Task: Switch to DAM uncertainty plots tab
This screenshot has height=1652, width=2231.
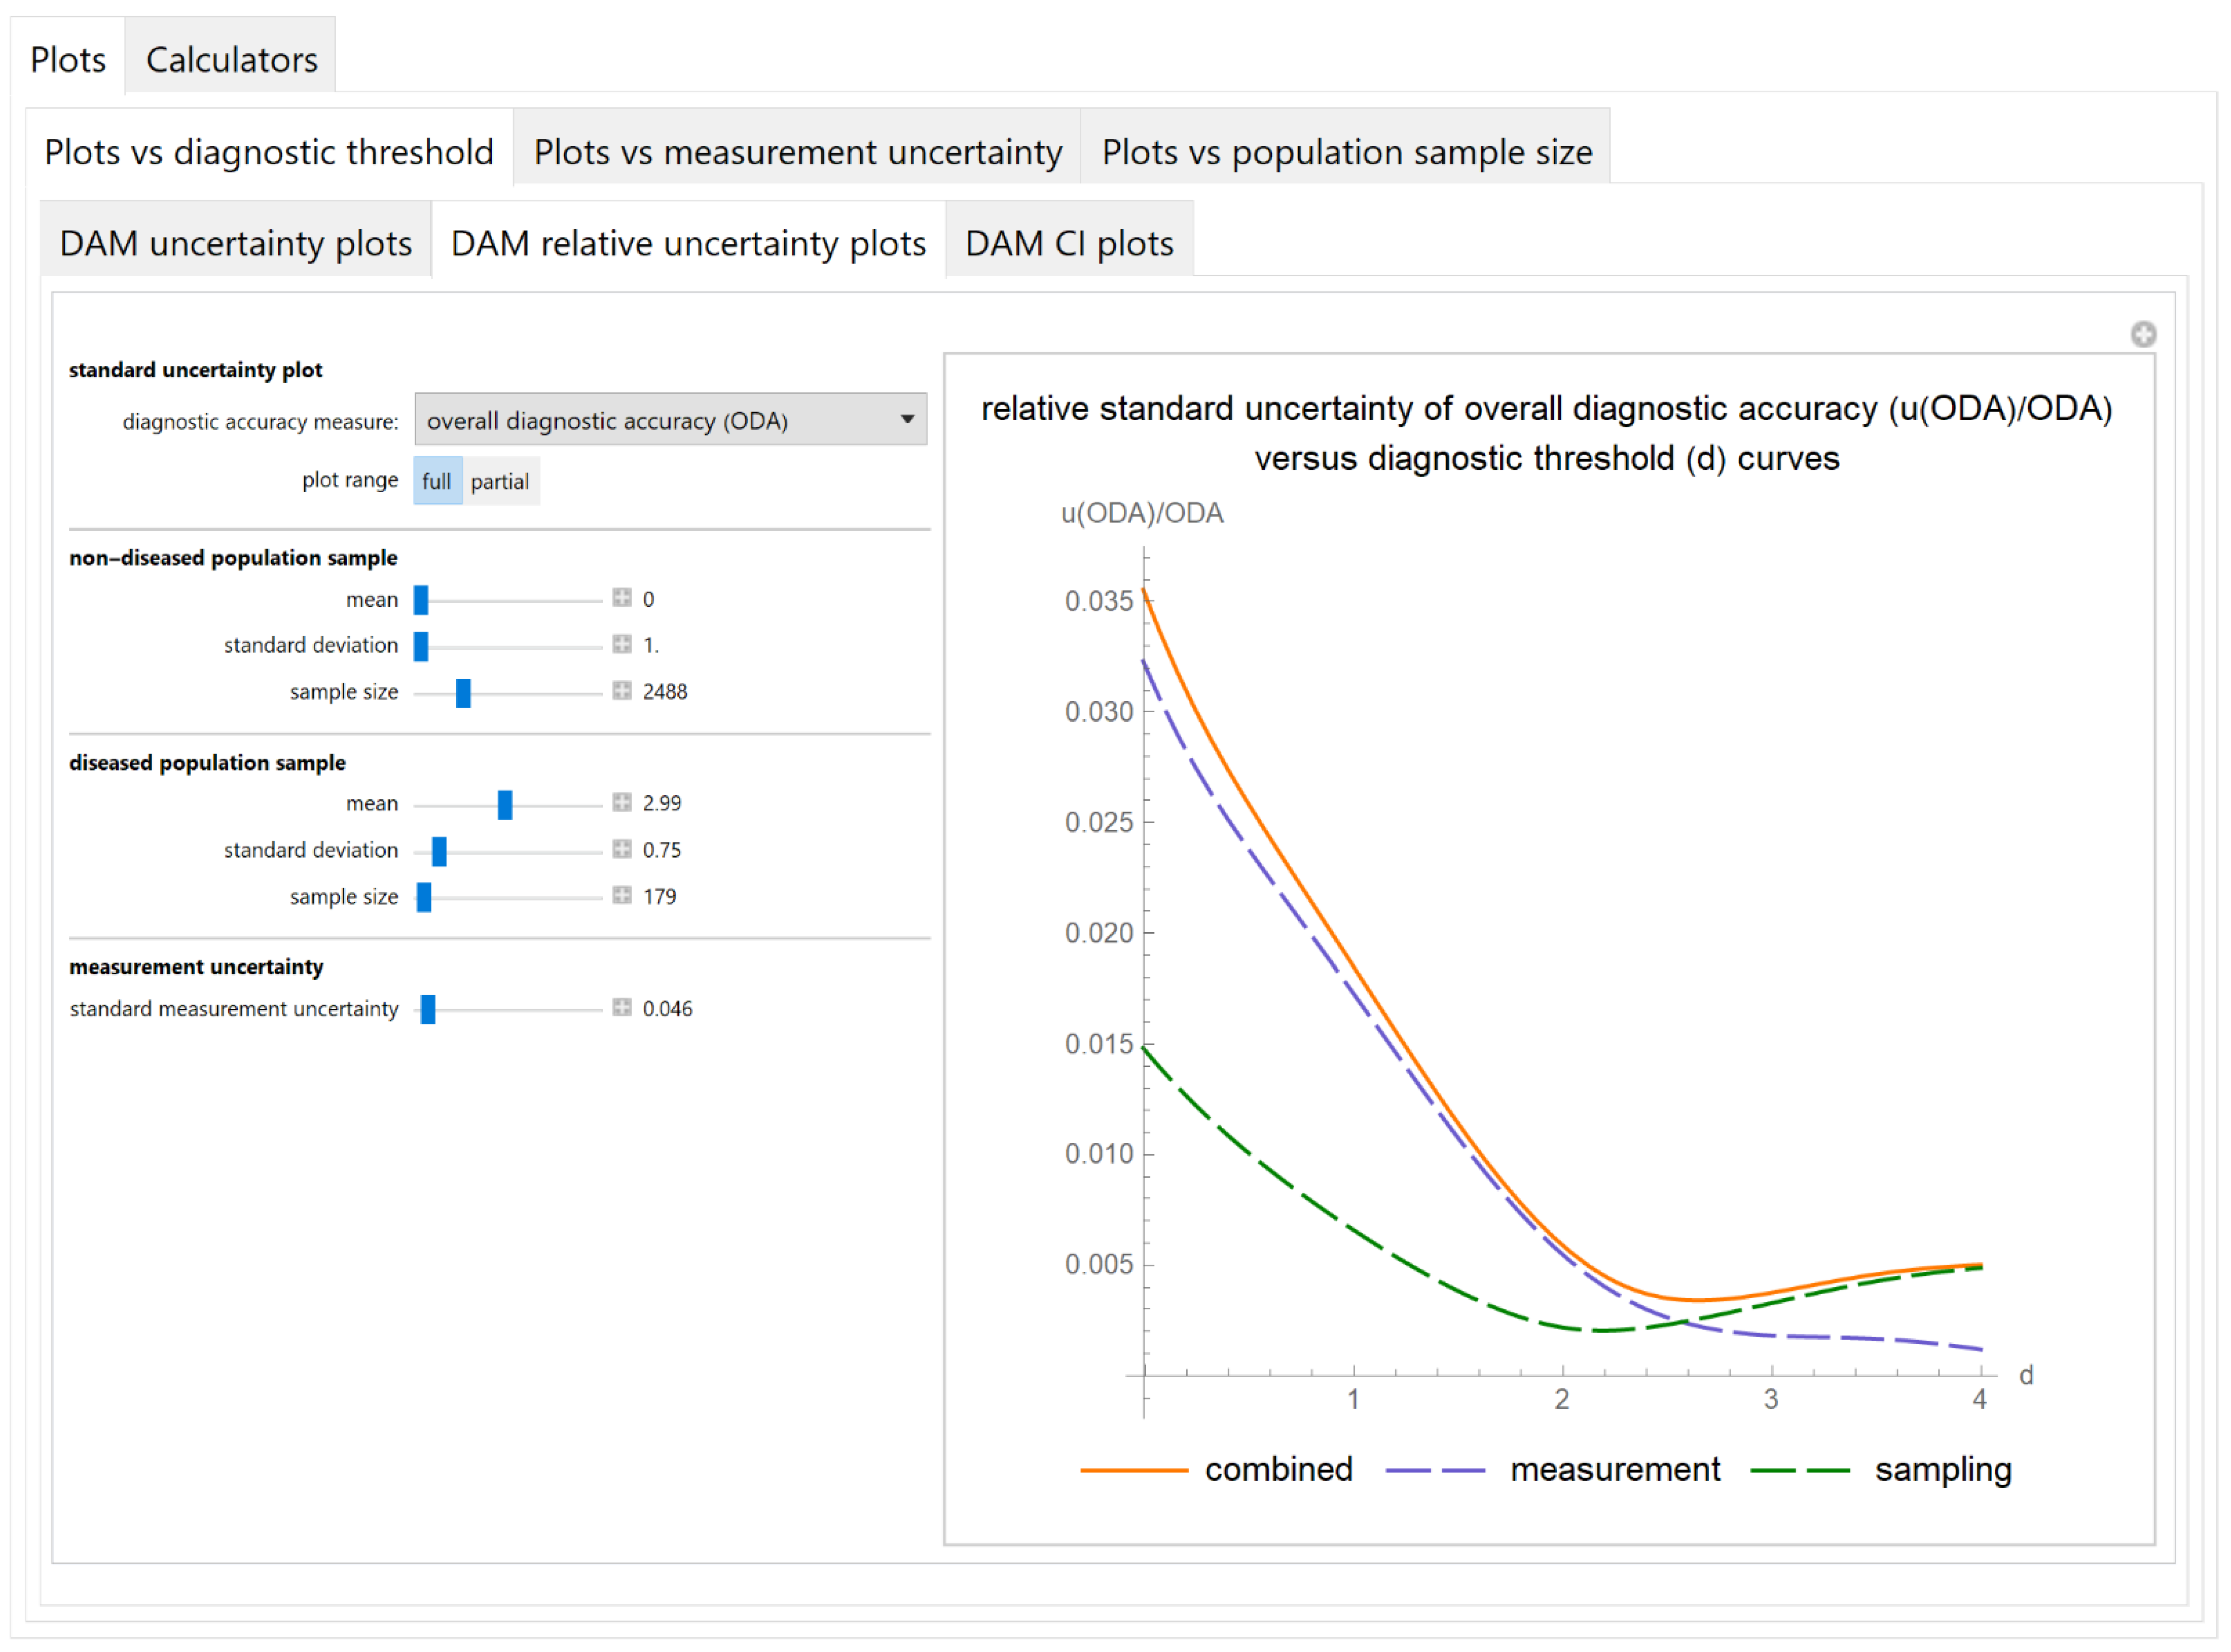Action: tap(235, 243)
